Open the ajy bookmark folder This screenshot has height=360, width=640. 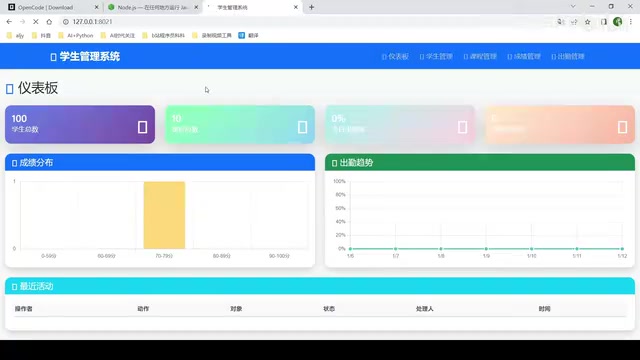pyautogui.click(x=16, y=36)
